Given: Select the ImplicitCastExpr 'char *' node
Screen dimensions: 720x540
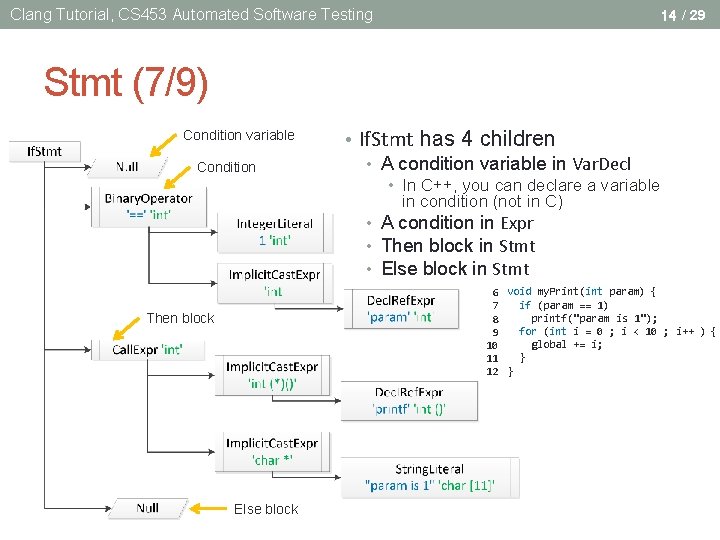Looking at the screenshot, I should point(272,452).
